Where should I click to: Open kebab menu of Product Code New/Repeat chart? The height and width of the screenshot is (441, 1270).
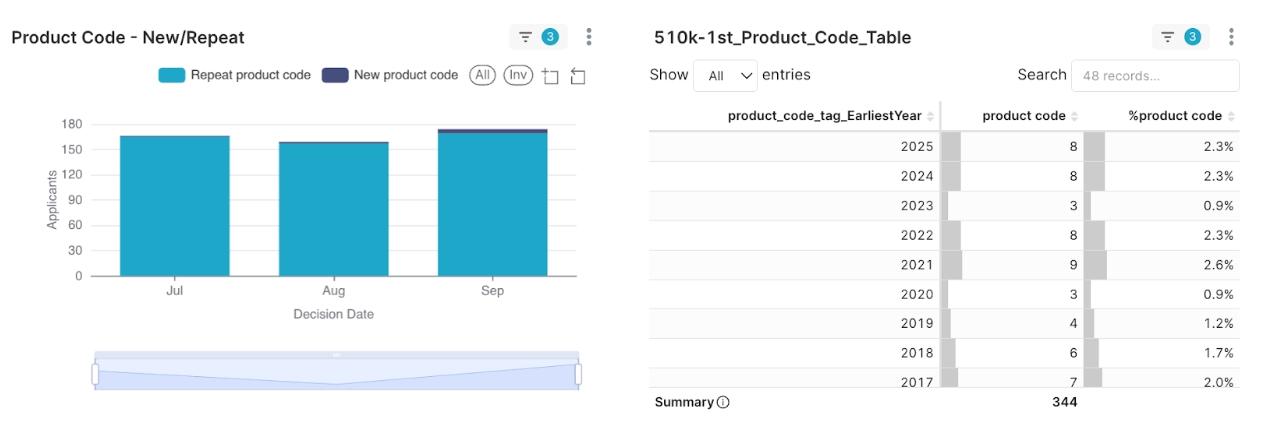pyautogui.click(x=589, y=37)
